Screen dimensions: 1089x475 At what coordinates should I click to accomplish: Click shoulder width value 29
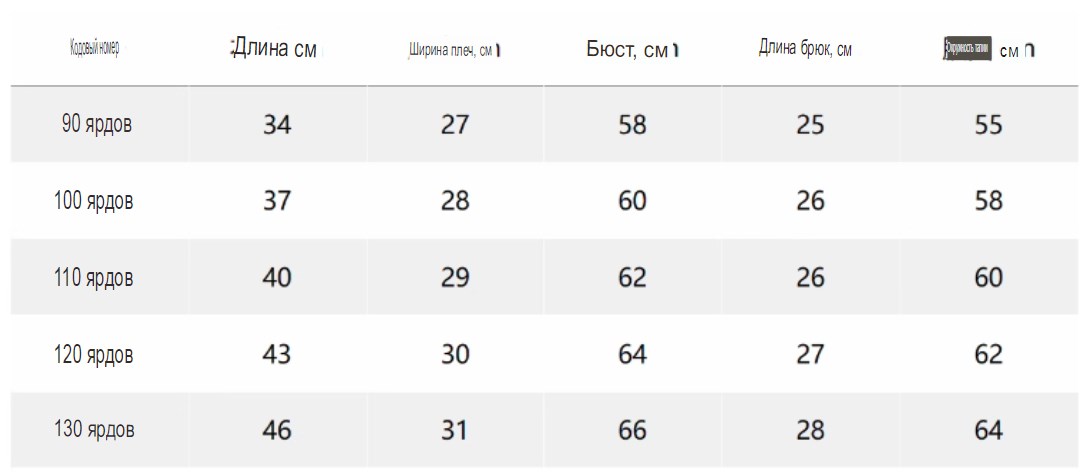[455, 278]
